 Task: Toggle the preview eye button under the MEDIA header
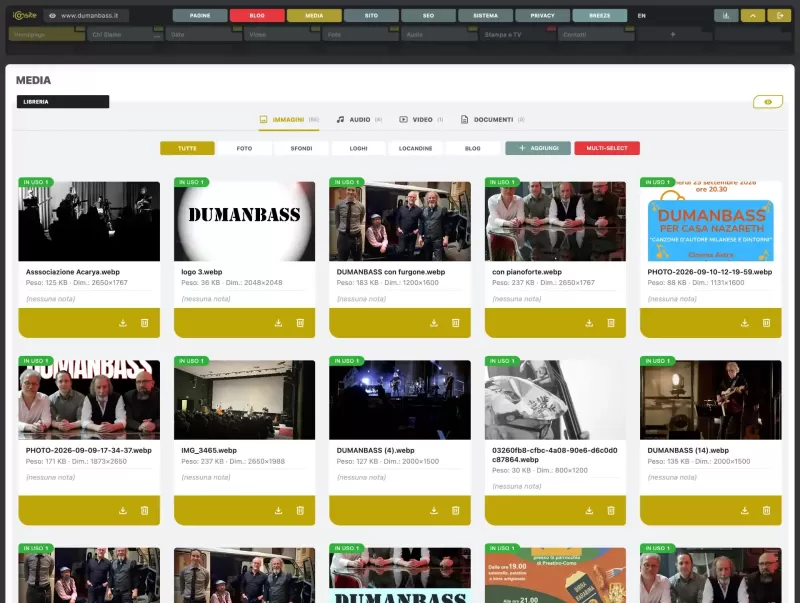[768, 102]
